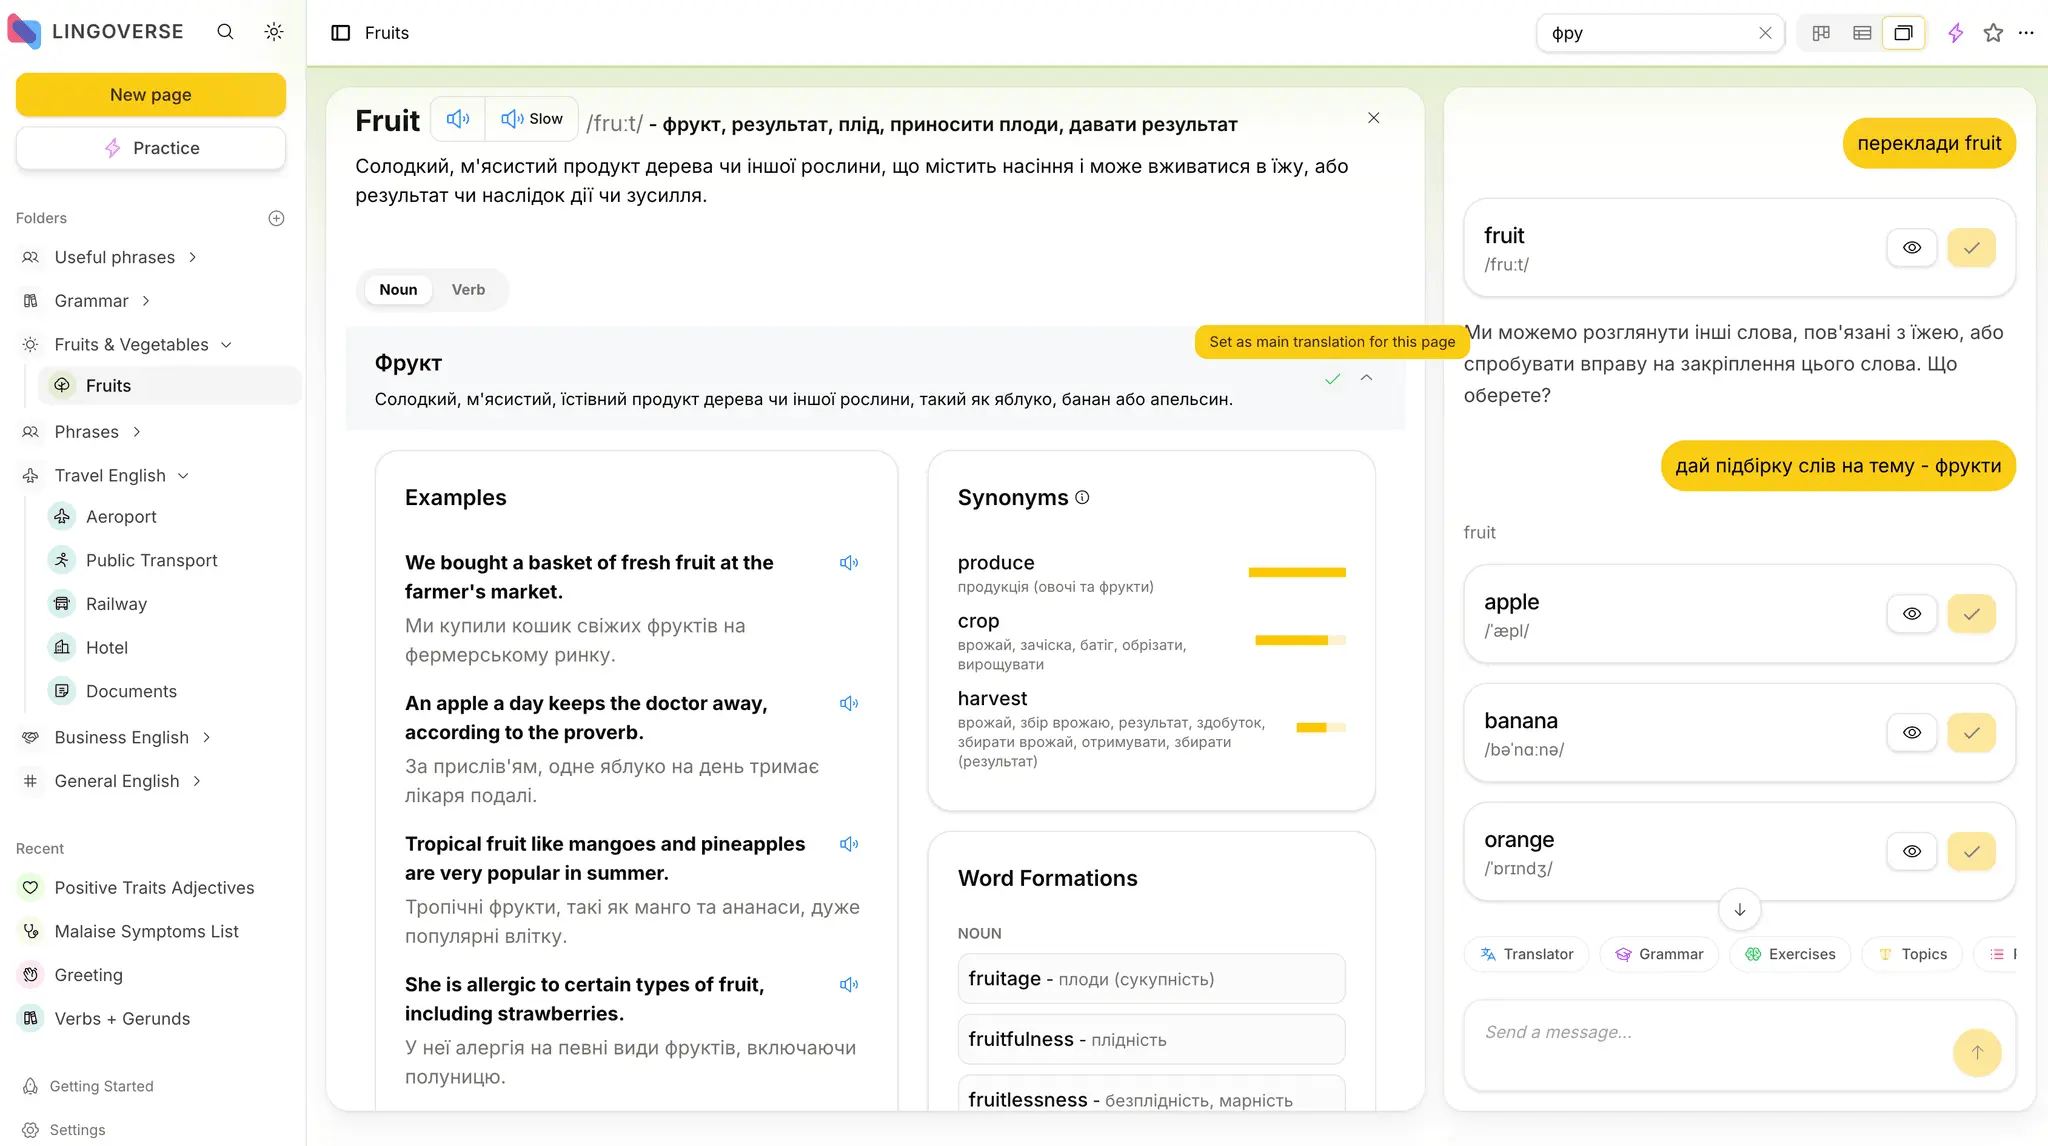Play audio for farmer's market example

pyautogui.click(x=849, y=563)
